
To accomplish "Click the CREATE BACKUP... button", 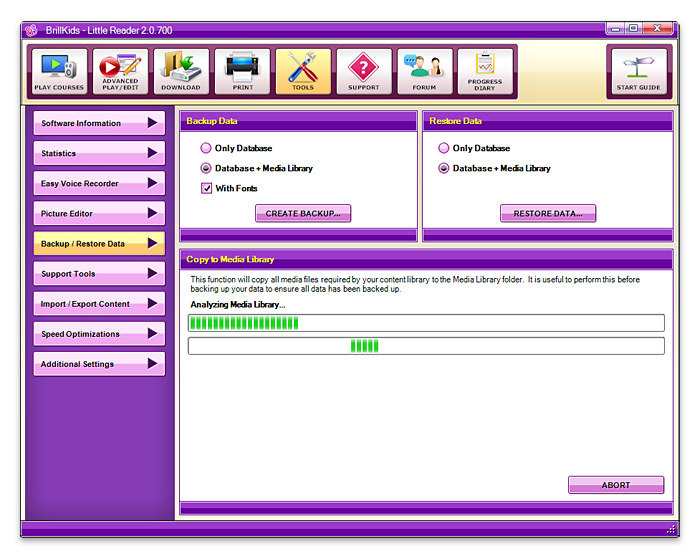I will 303,213.
